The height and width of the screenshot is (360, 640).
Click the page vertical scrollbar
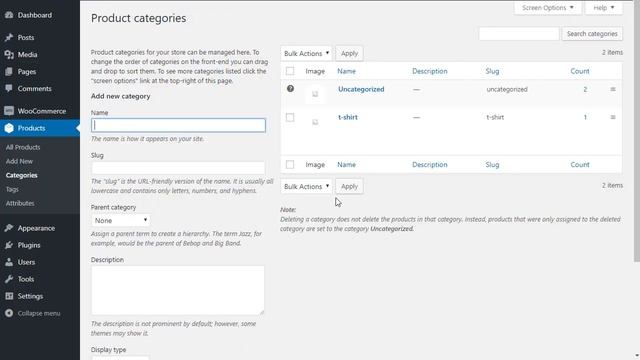(x=637, y=131)
